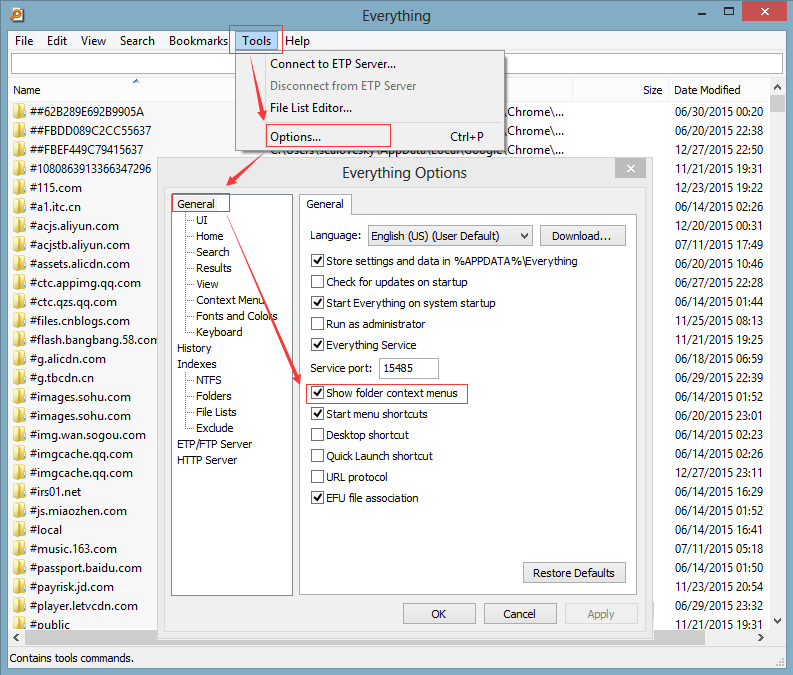Click folder icon of #payrisk.jd.com
793x675 pixels.
[x=19, y=587]
